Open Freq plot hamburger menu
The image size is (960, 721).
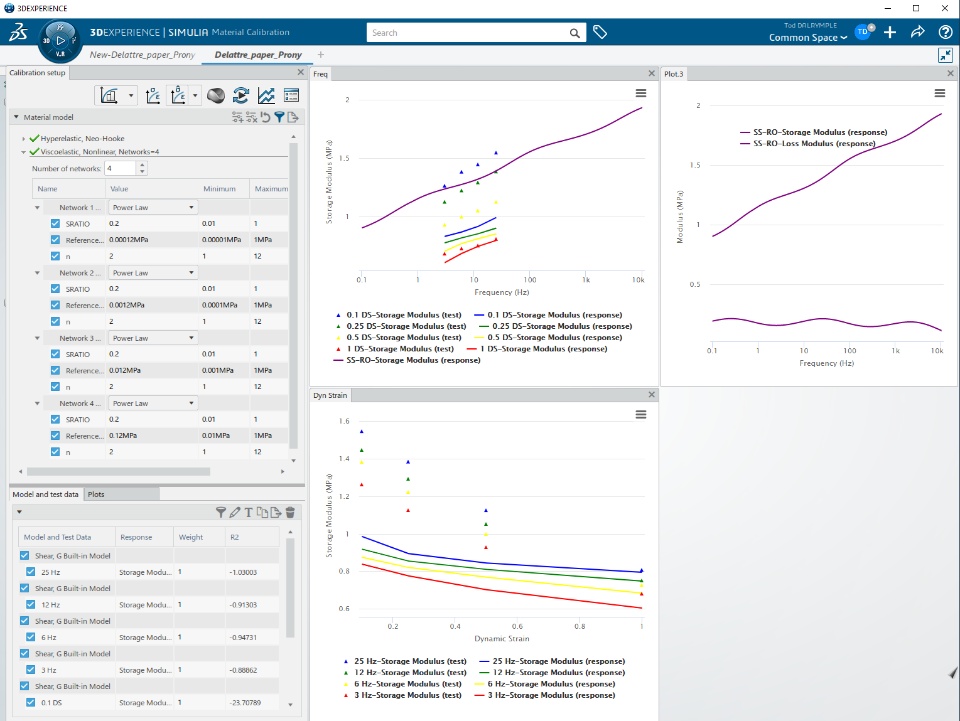[640, 93]
